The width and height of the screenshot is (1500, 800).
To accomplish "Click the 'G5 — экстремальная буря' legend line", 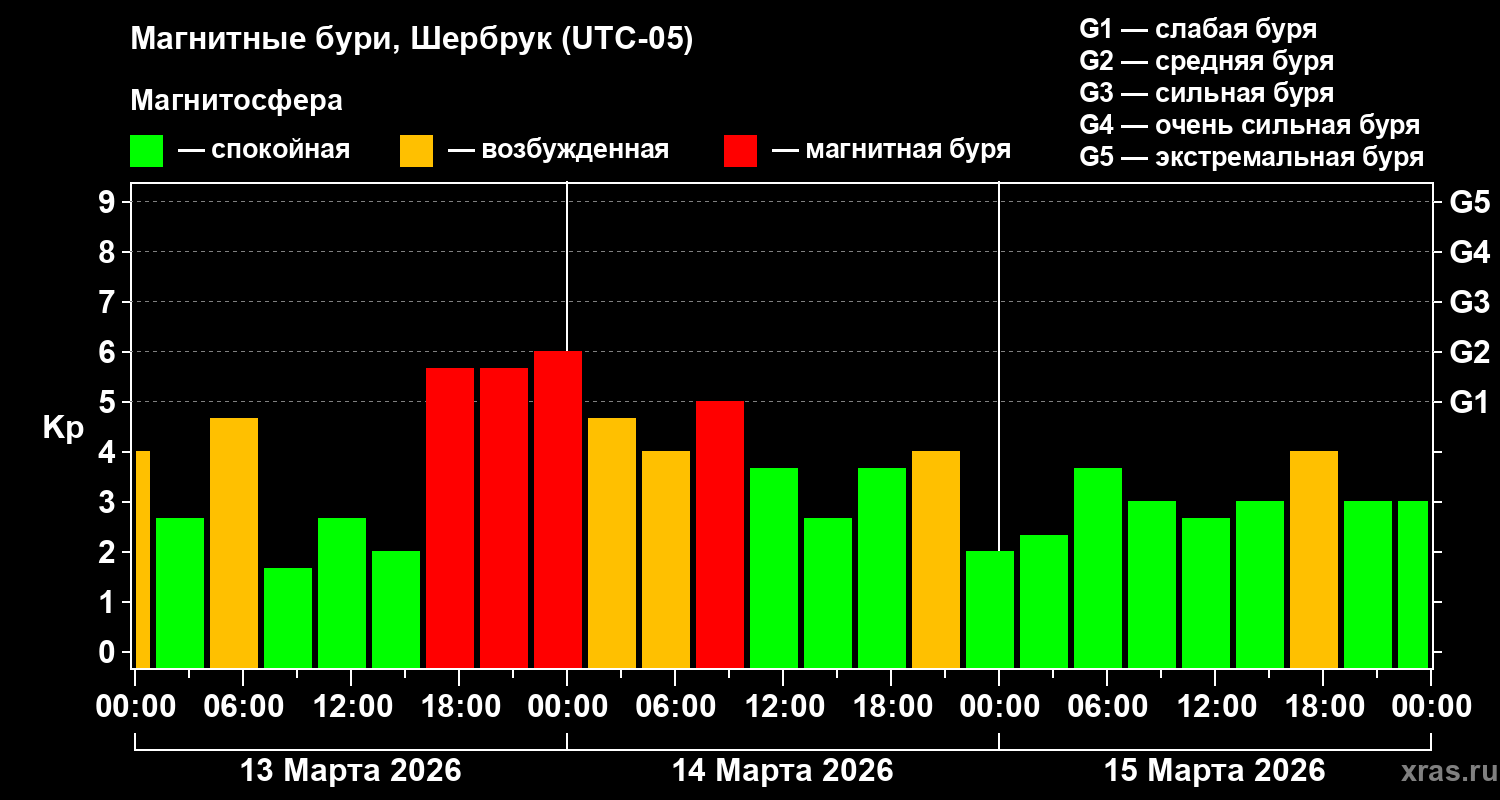I will click(1251, 158).
